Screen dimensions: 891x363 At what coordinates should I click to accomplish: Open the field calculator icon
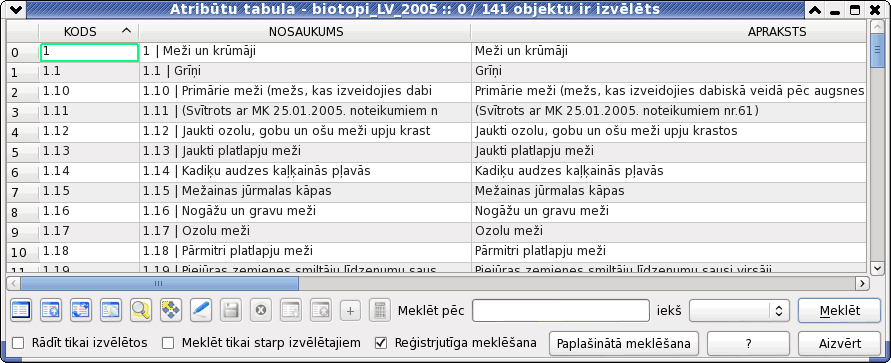click(379, 311)
